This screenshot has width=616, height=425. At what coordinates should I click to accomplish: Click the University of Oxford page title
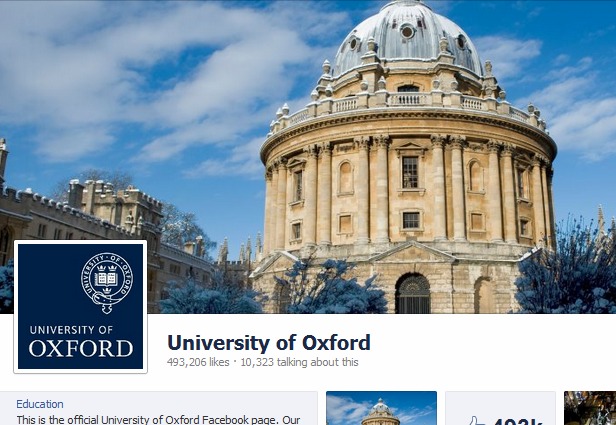click(x=269, y=343)
